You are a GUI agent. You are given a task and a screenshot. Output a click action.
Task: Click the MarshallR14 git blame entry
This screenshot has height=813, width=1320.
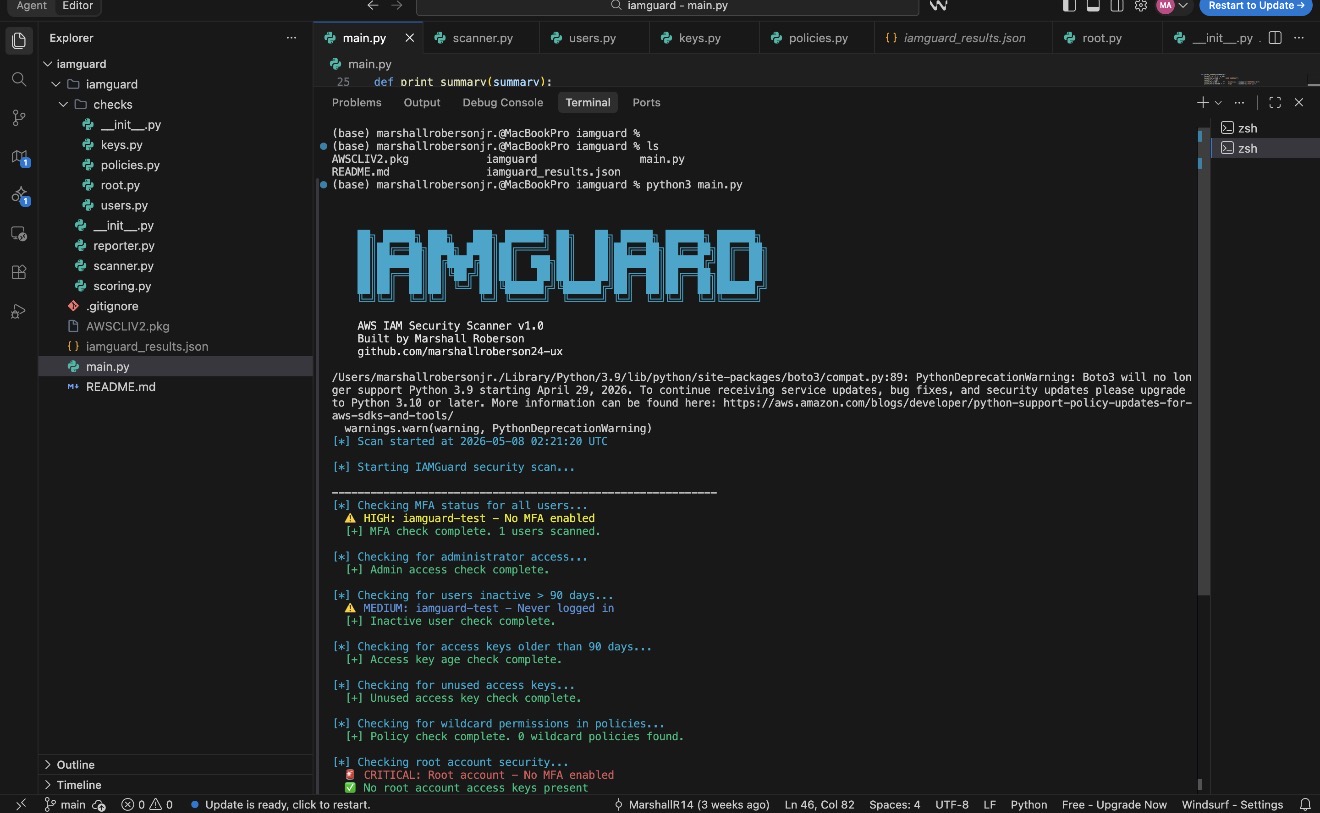pyautogui.click(x=691, y=804)
